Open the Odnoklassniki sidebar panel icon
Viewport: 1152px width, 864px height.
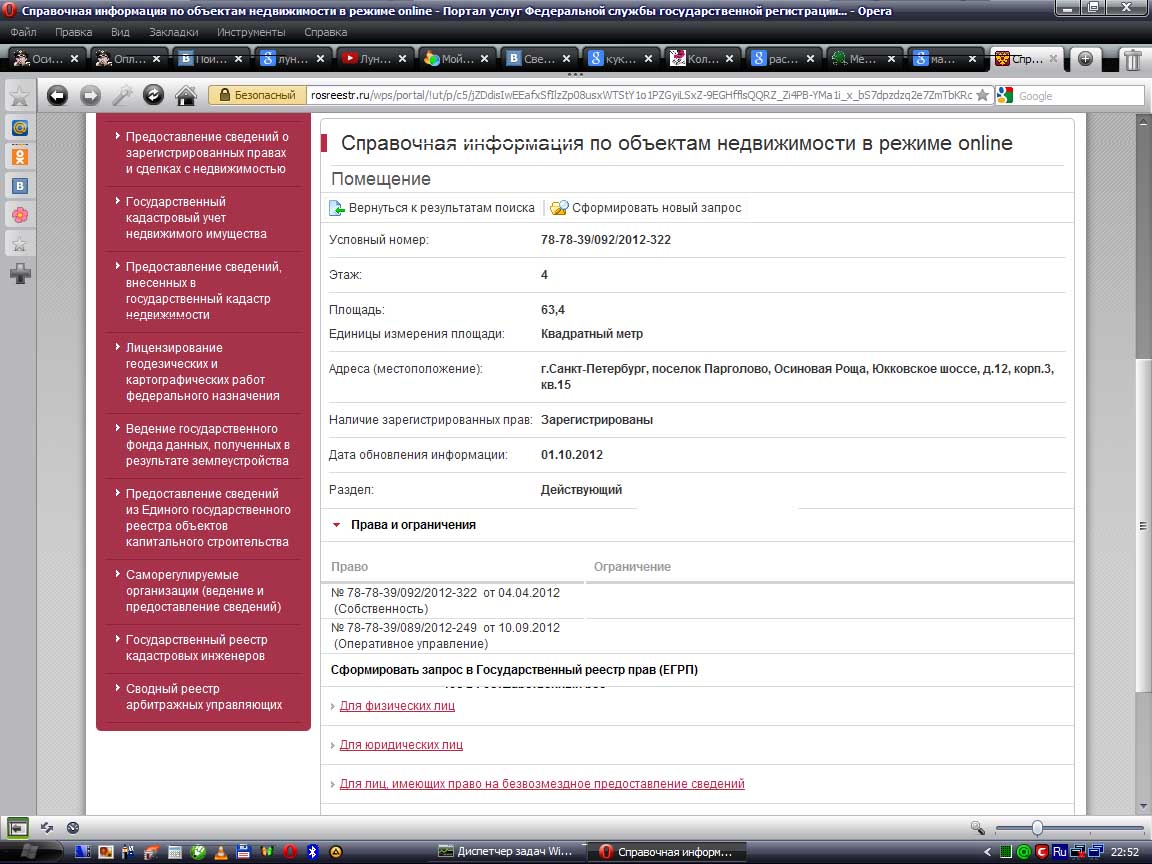(x=19, y=156)
